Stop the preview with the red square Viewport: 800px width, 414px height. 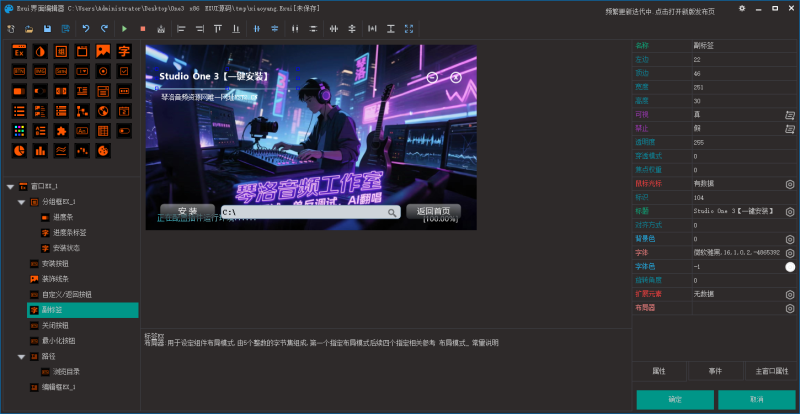tap(143, 29)
